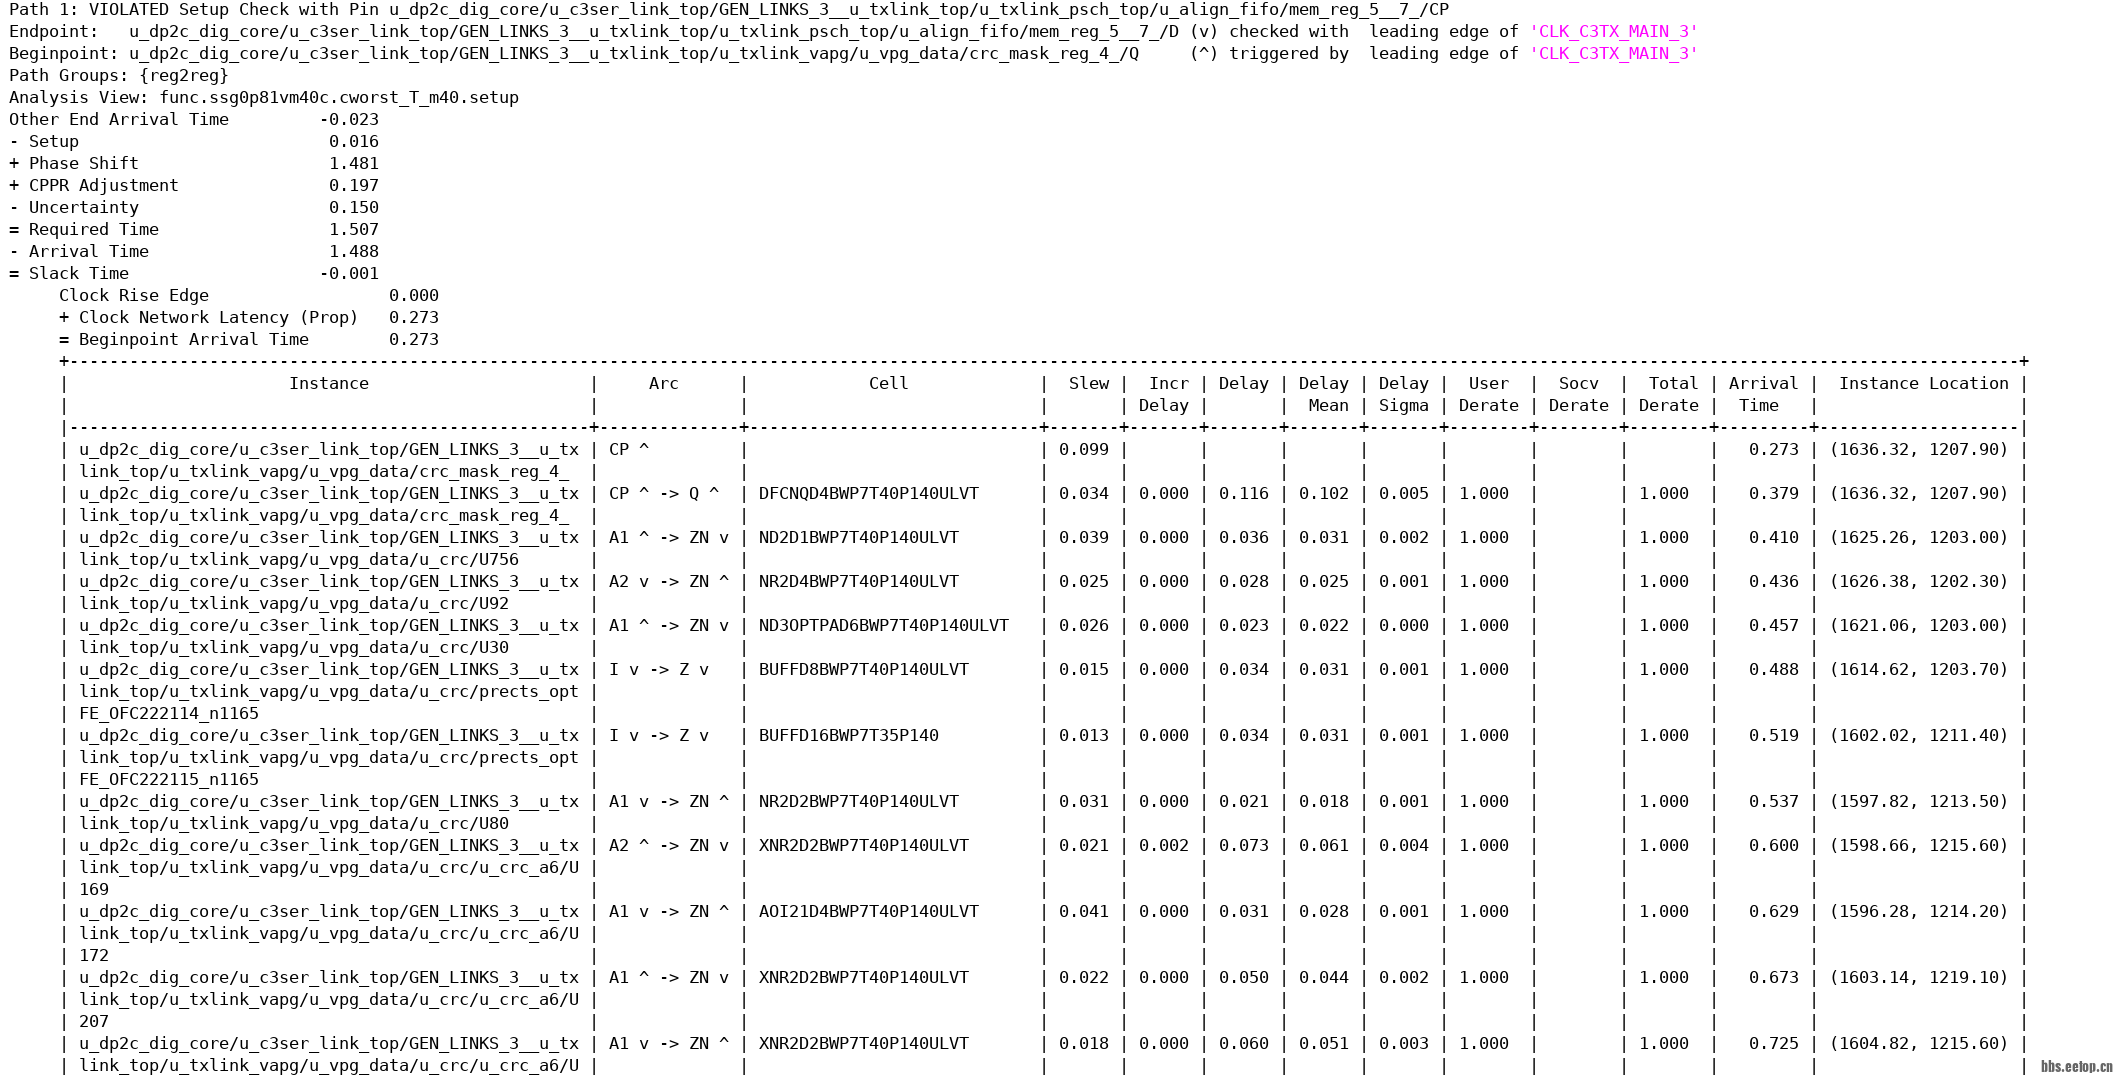
Task: Click the FE_OFC222114_n1165 instance name
Action: click(168, 714)
